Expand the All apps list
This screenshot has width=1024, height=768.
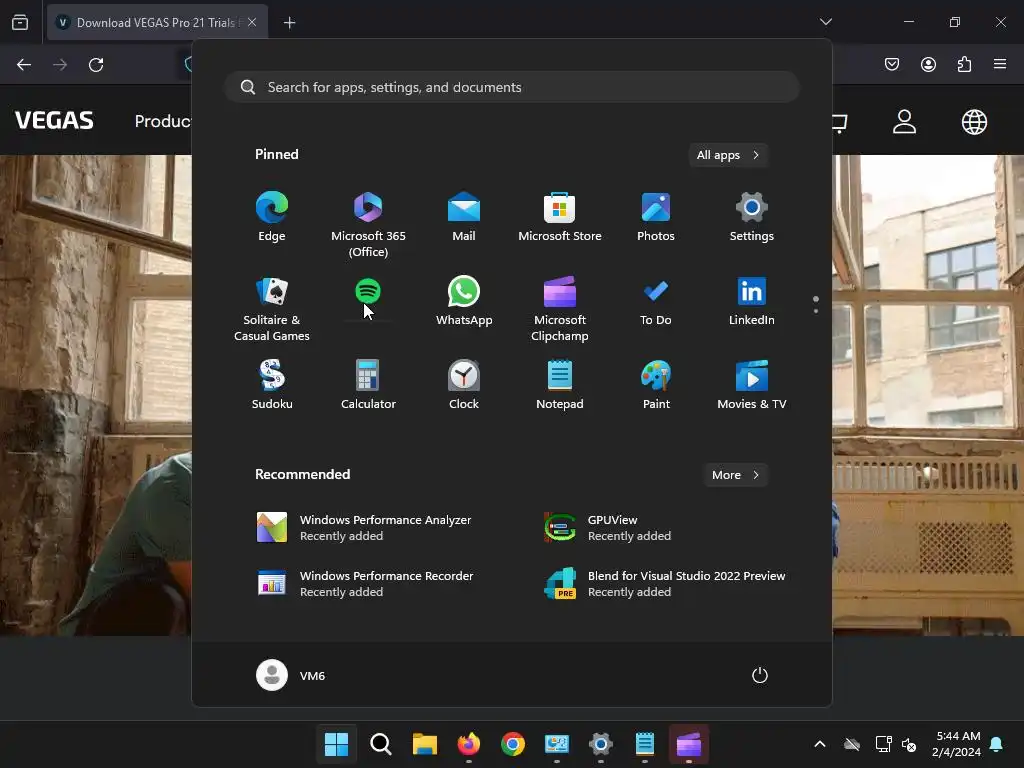click(728, 155)
